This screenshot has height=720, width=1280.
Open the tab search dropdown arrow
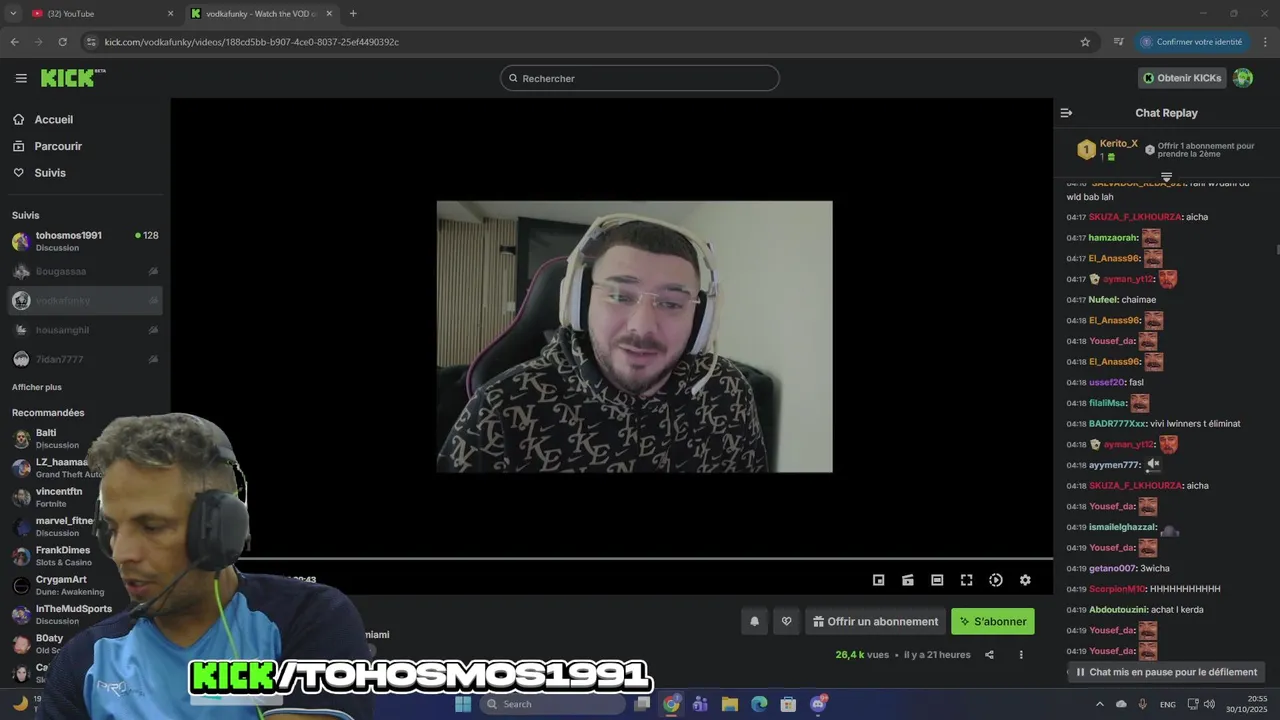point(13,14)
